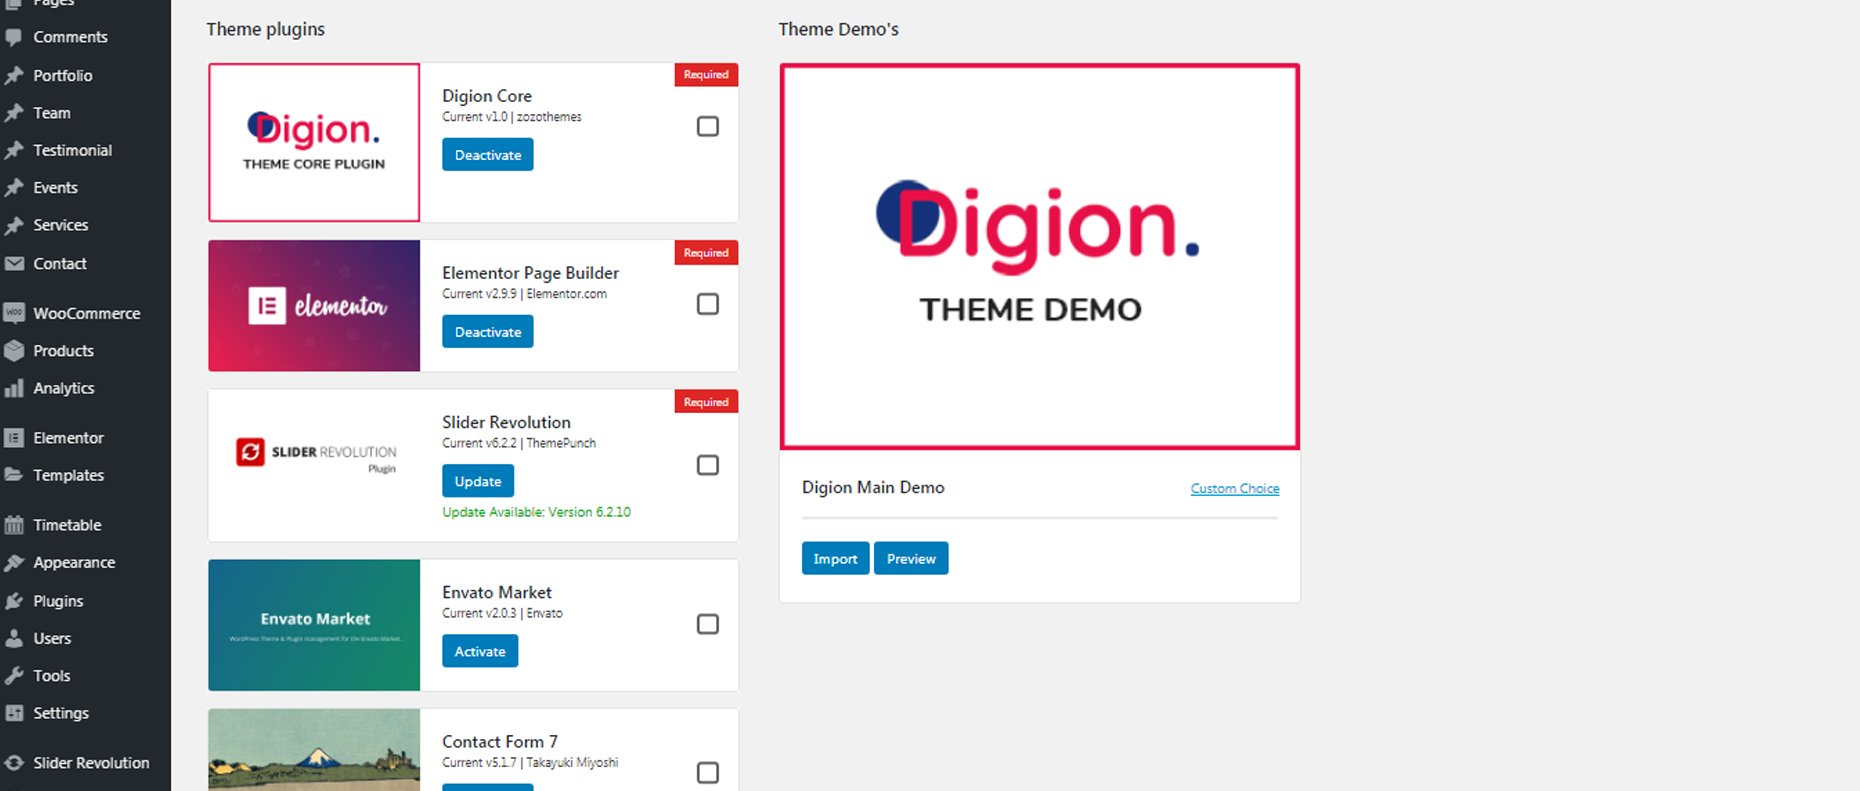Screen dimensions: 1860x791
Task: Click the Digion Theme Demo thumbnail
Action: pos(1039,257)
